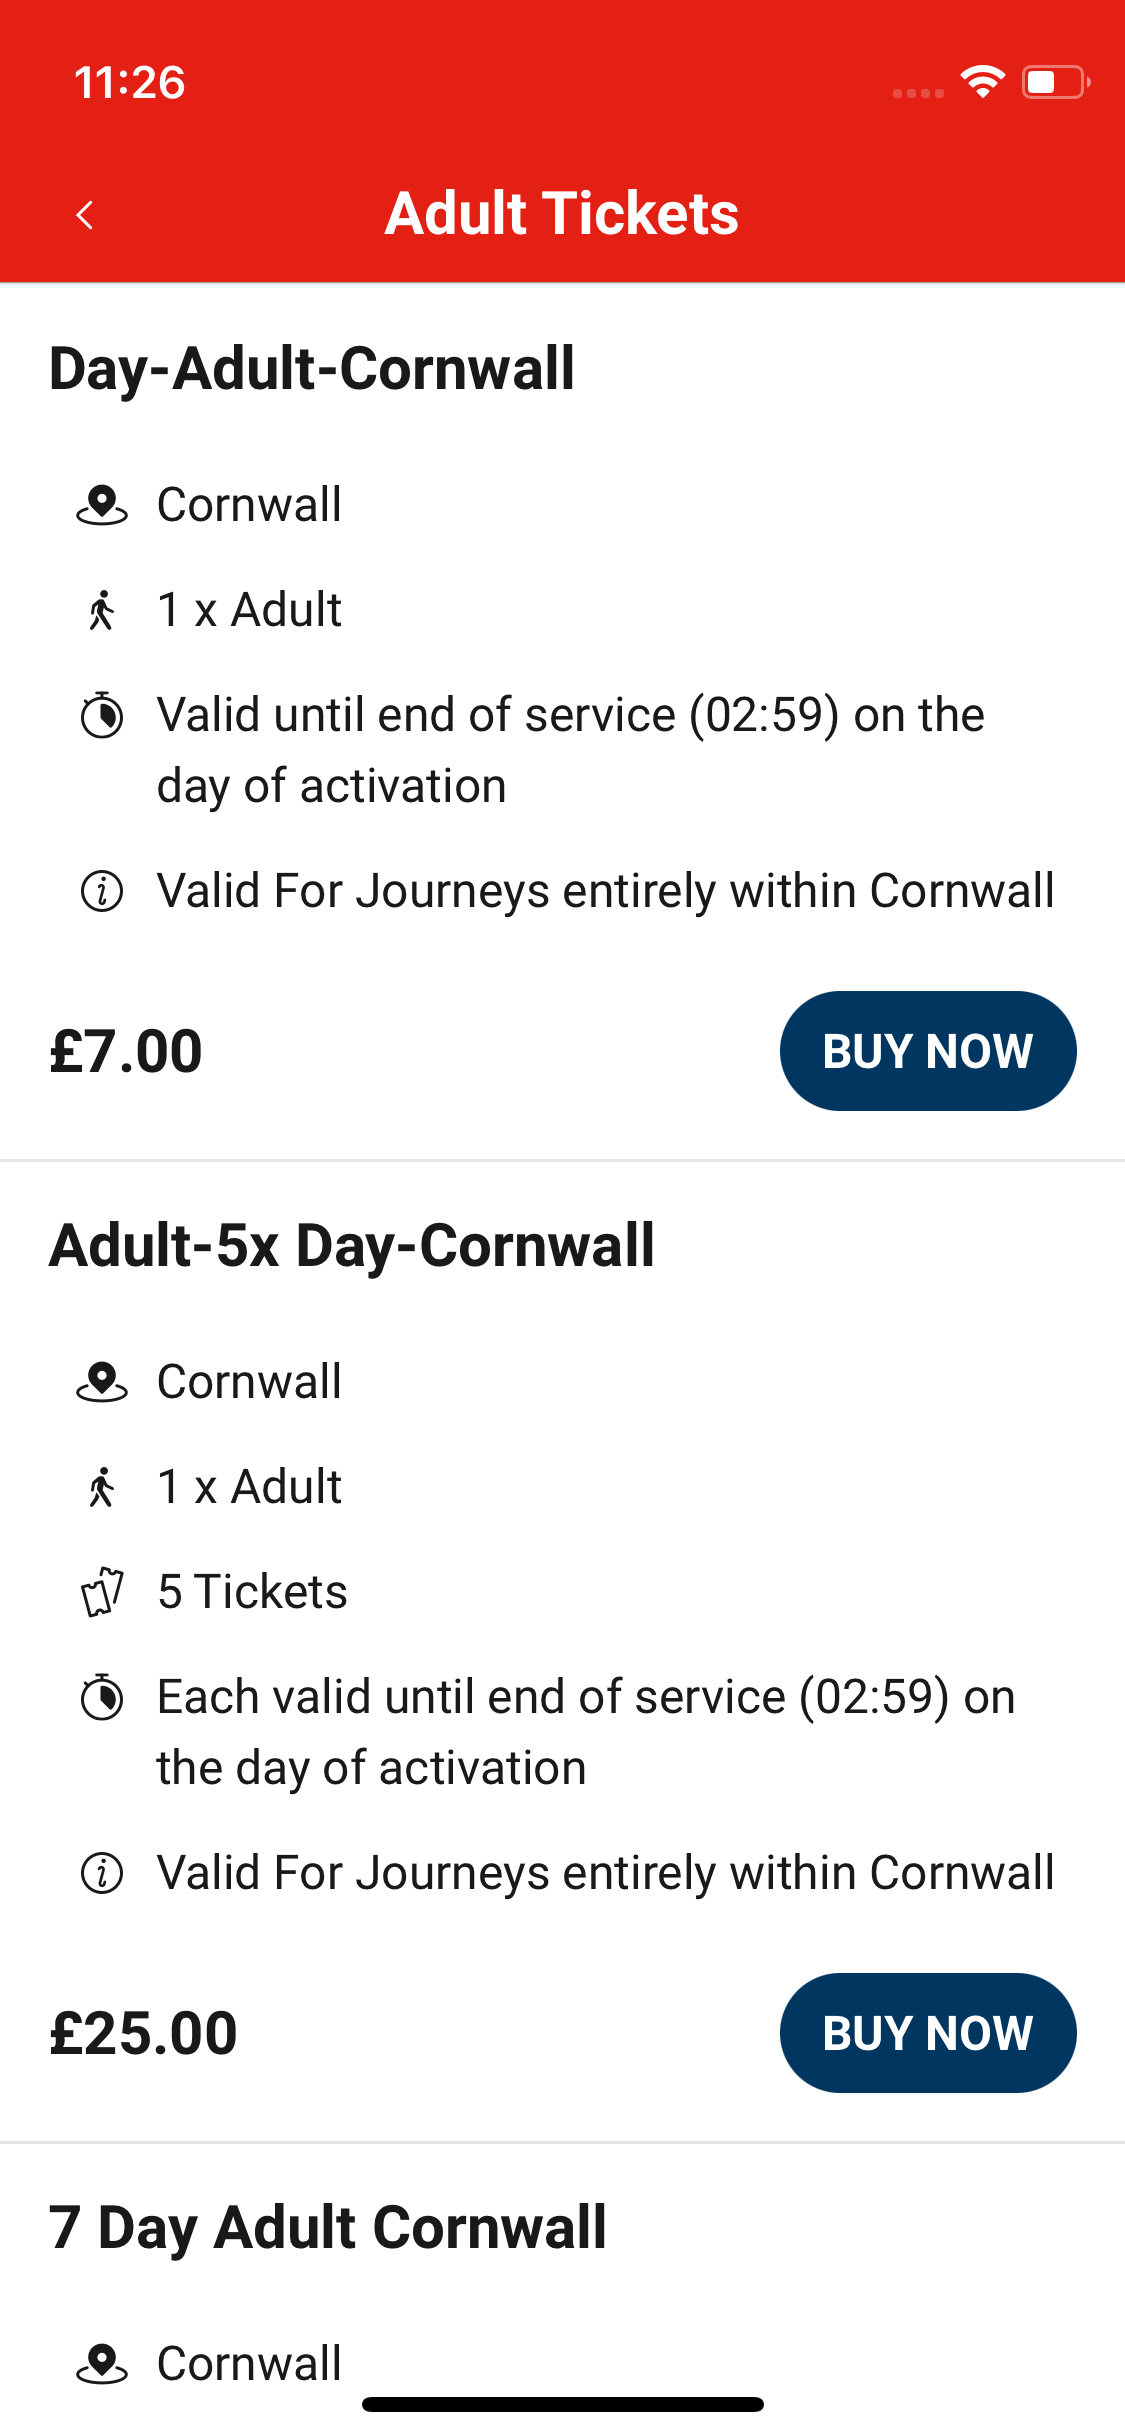Viewport: 1125px width, 2436px height.
Task: Buy the £25.00 Adult-5x Day-Cornwall ticket
Action: (927, 2033)
